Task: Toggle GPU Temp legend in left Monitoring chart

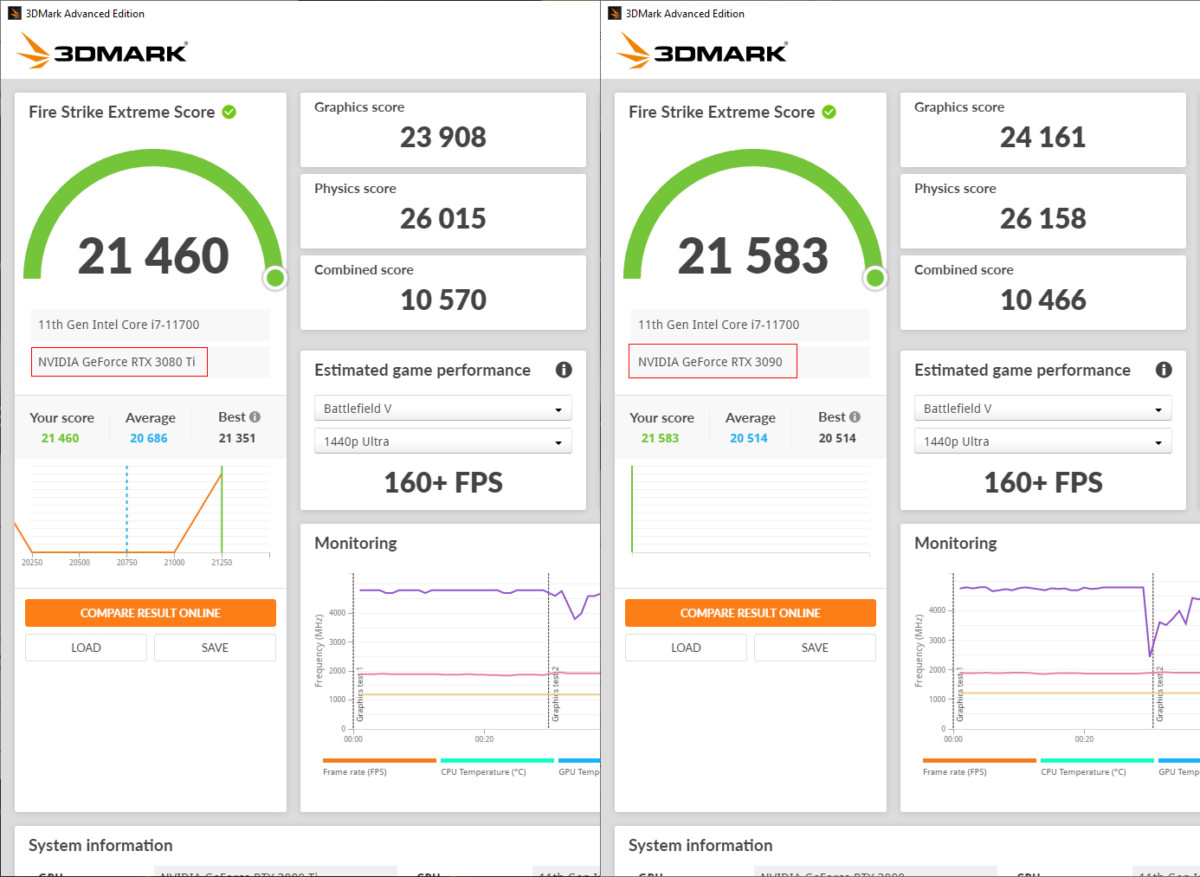Action: coord(579,766)
